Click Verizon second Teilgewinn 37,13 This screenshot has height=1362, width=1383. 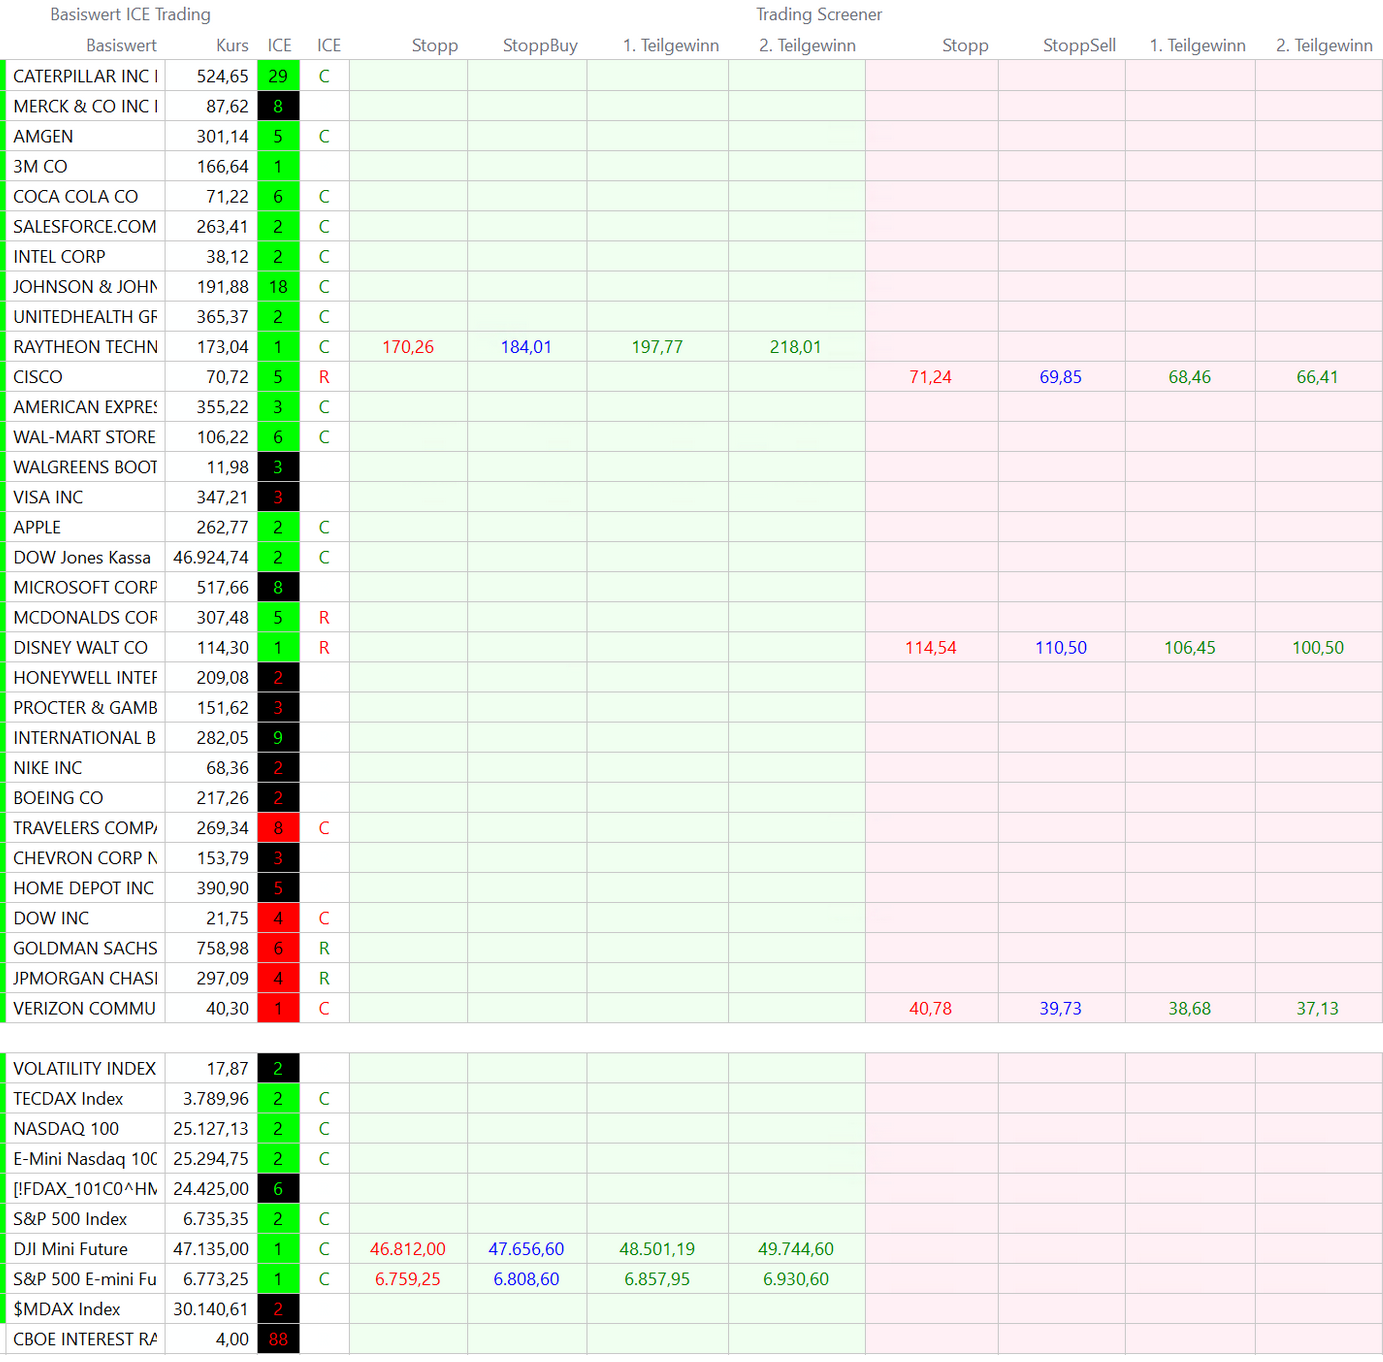pyautogui.click(x=1317, y=1009)
